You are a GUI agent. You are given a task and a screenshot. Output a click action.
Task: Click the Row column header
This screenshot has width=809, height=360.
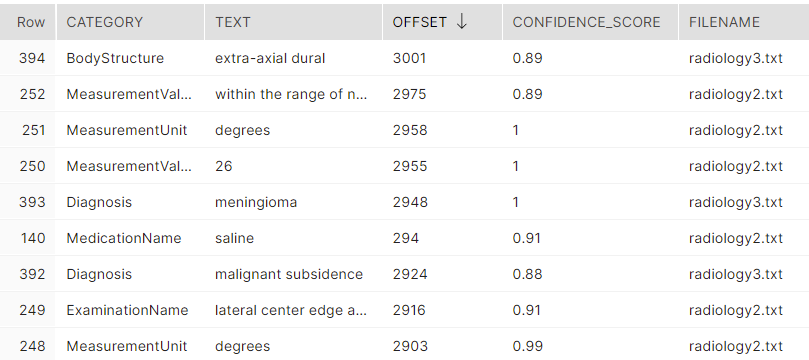tap(31, 22)
